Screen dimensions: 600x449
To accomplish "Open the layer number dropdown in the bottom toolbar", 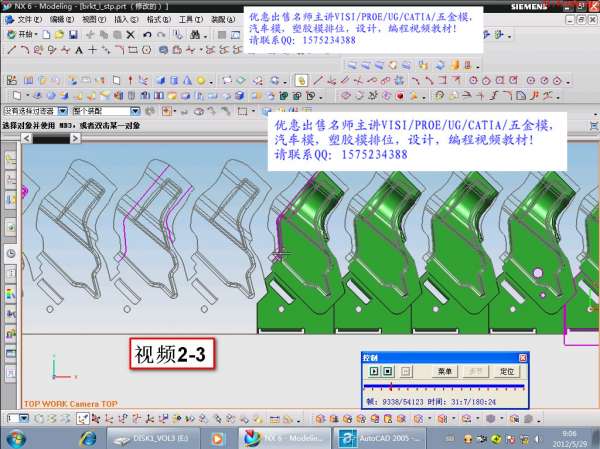I will point(24,418).
